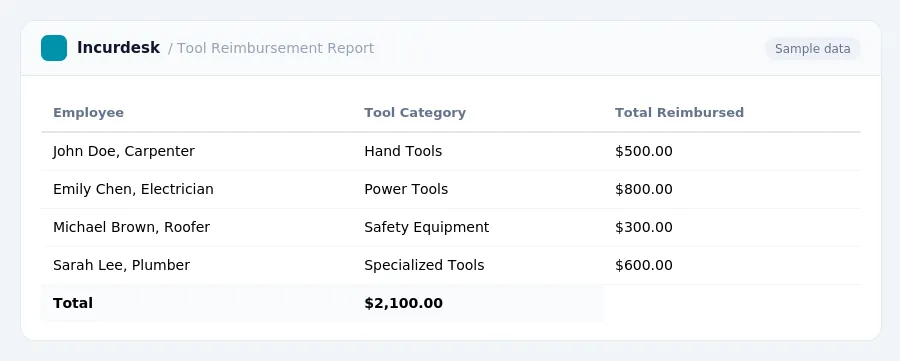Image resolution: width=900 pixels, height=361 pixels.
Task: Select the Michael Brown, Roofer cell
Action: click(x=131, y=227)
